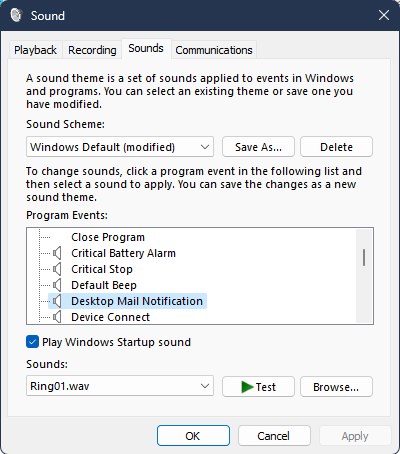
Task: Click speaker icon beside Desktop Mail Notification
Action: [57, 301]
